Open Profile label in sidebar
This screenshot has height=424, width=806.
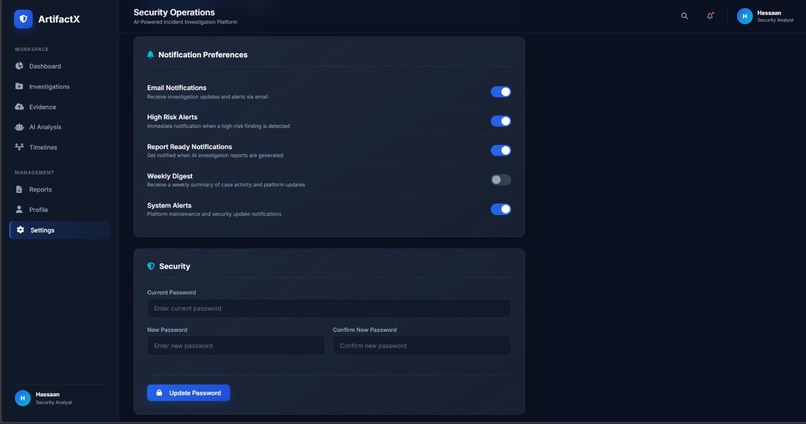coord(39,210)
